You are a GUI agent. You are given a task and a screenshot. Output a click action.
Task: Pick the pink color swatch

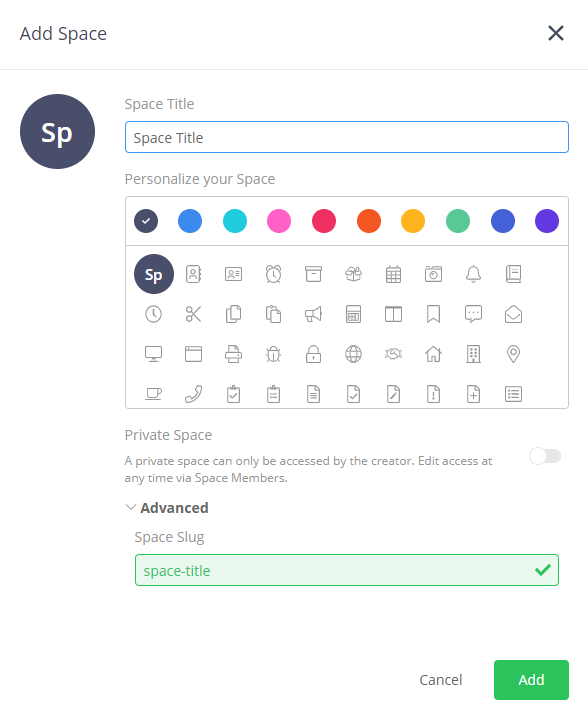[279, 221]
